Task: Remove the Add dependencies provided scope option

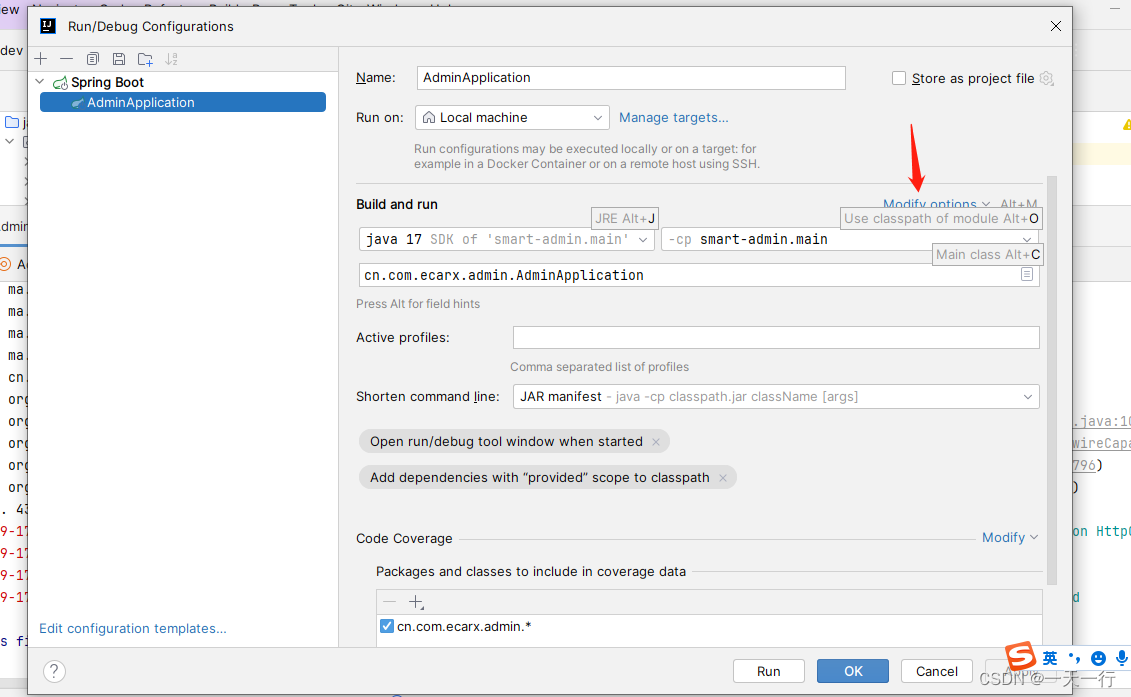Action: (723, 478)
